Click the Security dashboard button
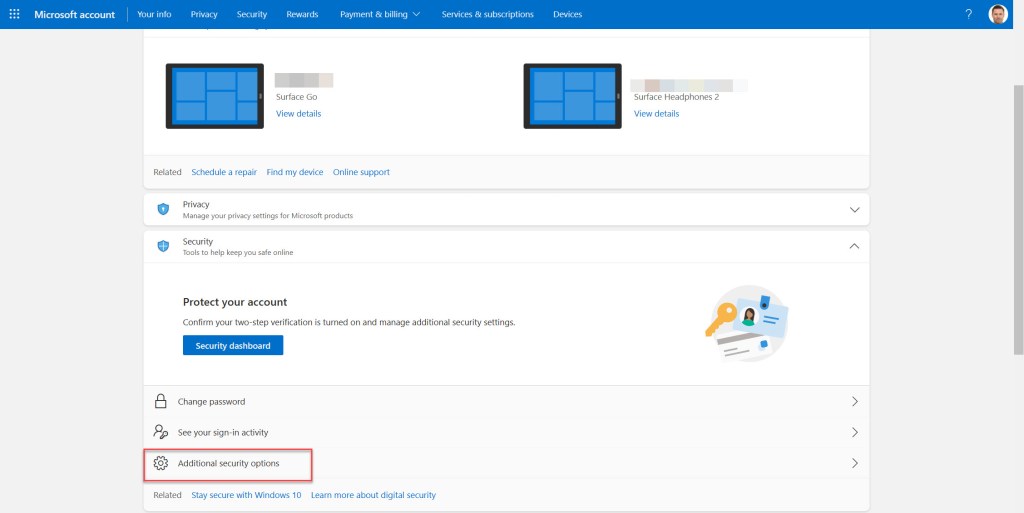The image size is (1024, 513). click(x=233, y=345)
